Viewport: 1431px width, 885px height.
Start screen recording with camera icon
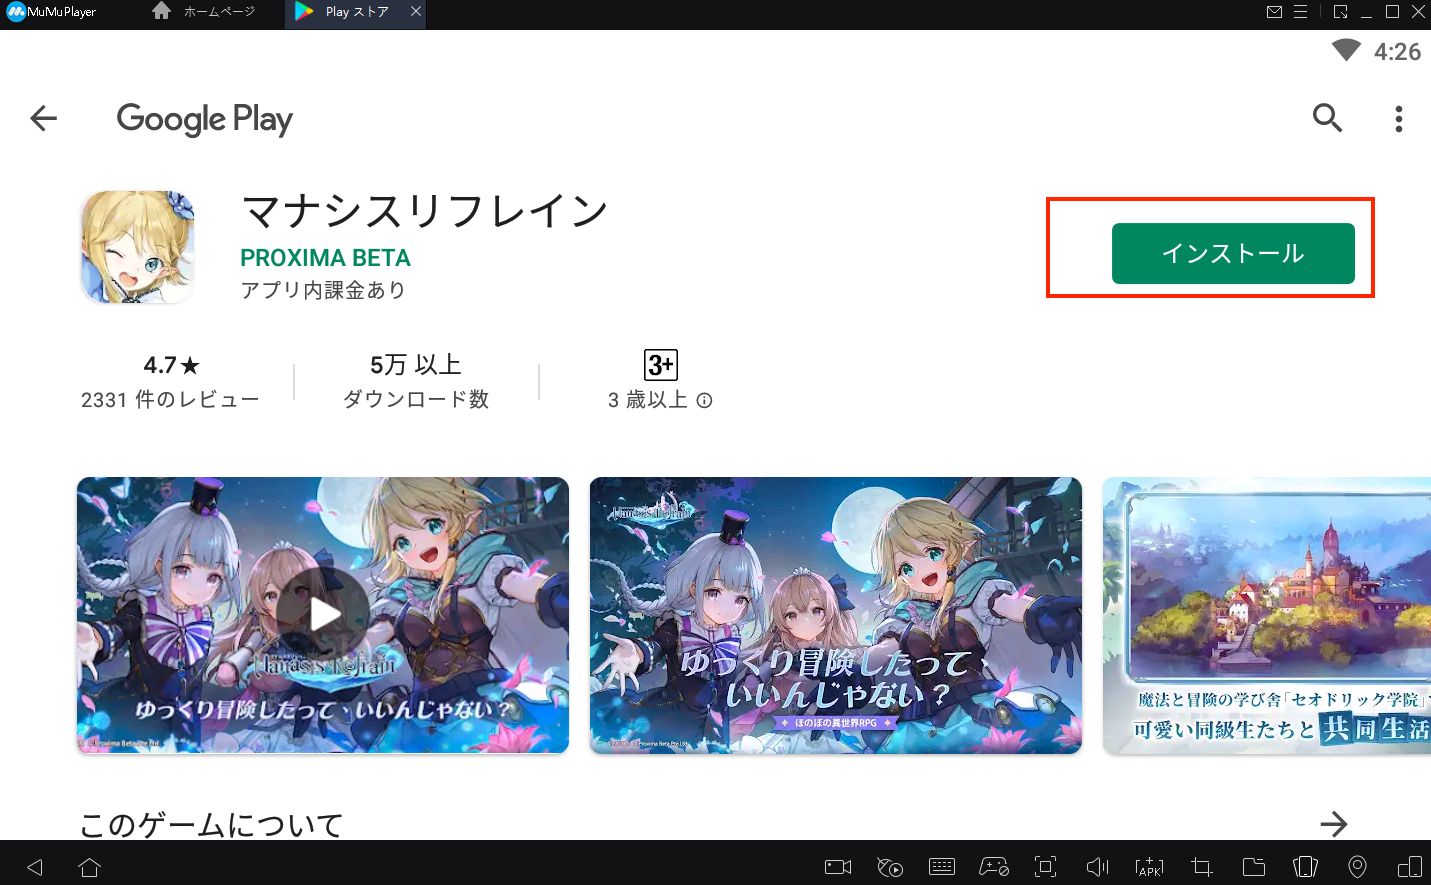pos(838,867)
